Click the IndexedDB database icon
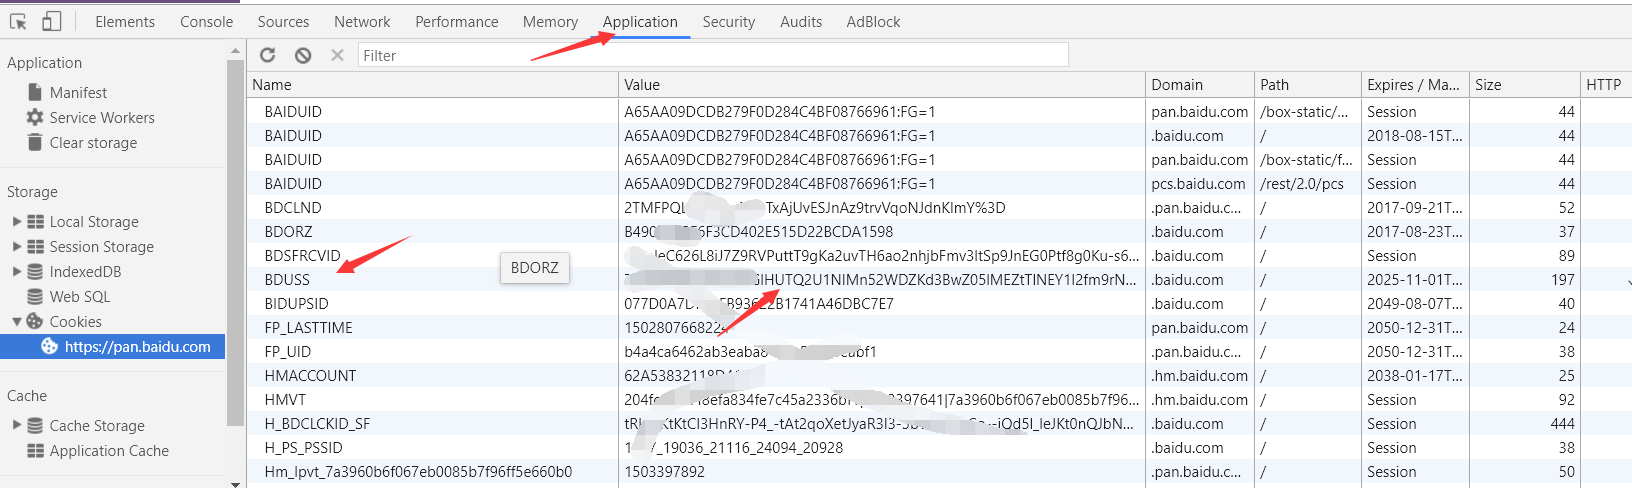 (x=35, y=272)
